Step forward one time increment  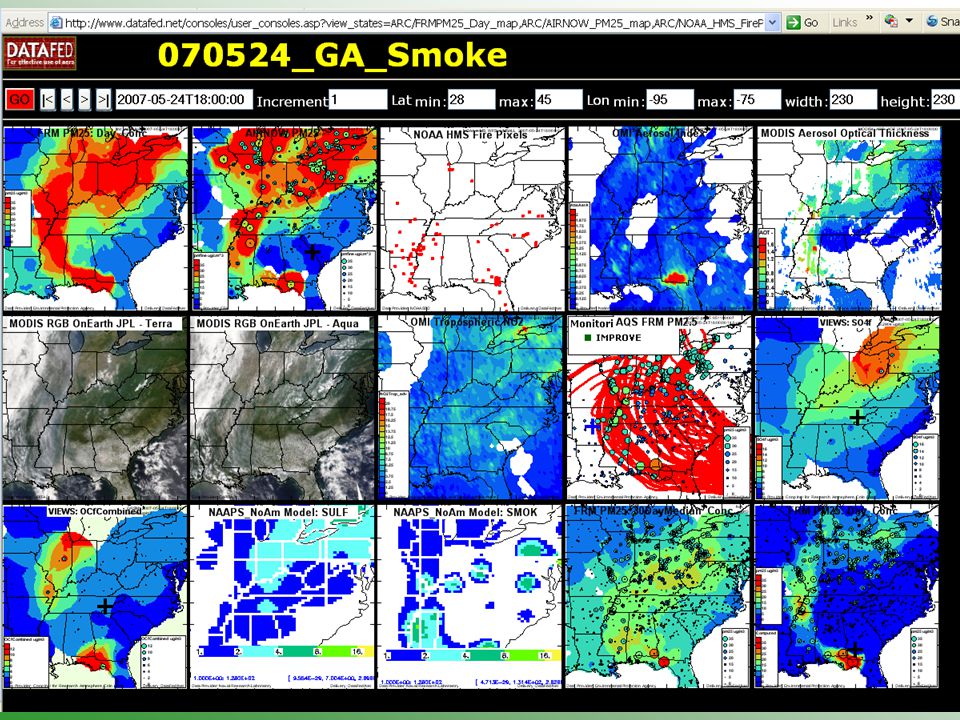point(84,100)
